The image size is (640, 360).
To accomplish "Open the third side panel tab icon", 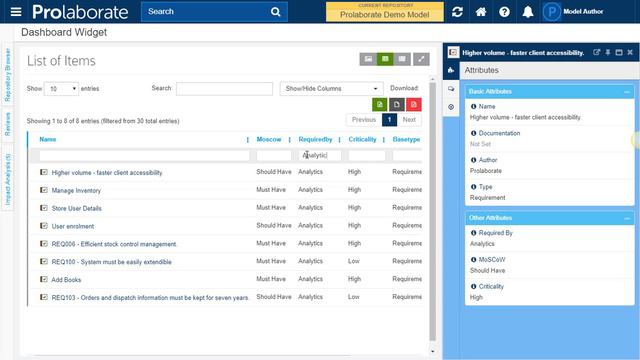I will tap(451, 107).
